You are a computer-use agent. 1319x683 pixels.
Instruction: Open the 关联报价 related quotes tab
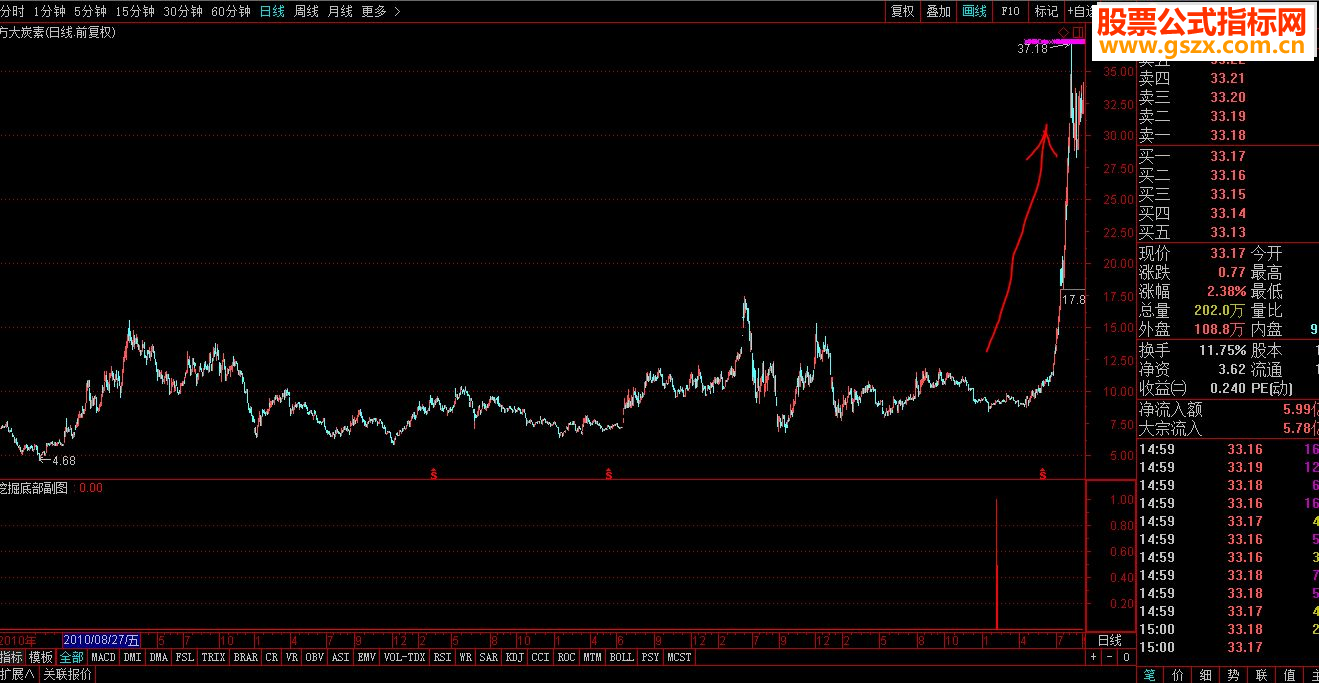[68, 674]
